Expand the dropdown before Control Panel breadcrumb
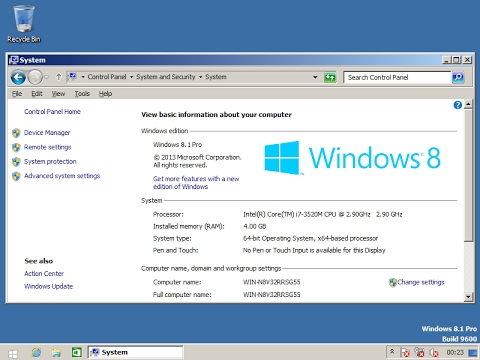The height and width of the screenshot is (360, 480). click(83, 77)
